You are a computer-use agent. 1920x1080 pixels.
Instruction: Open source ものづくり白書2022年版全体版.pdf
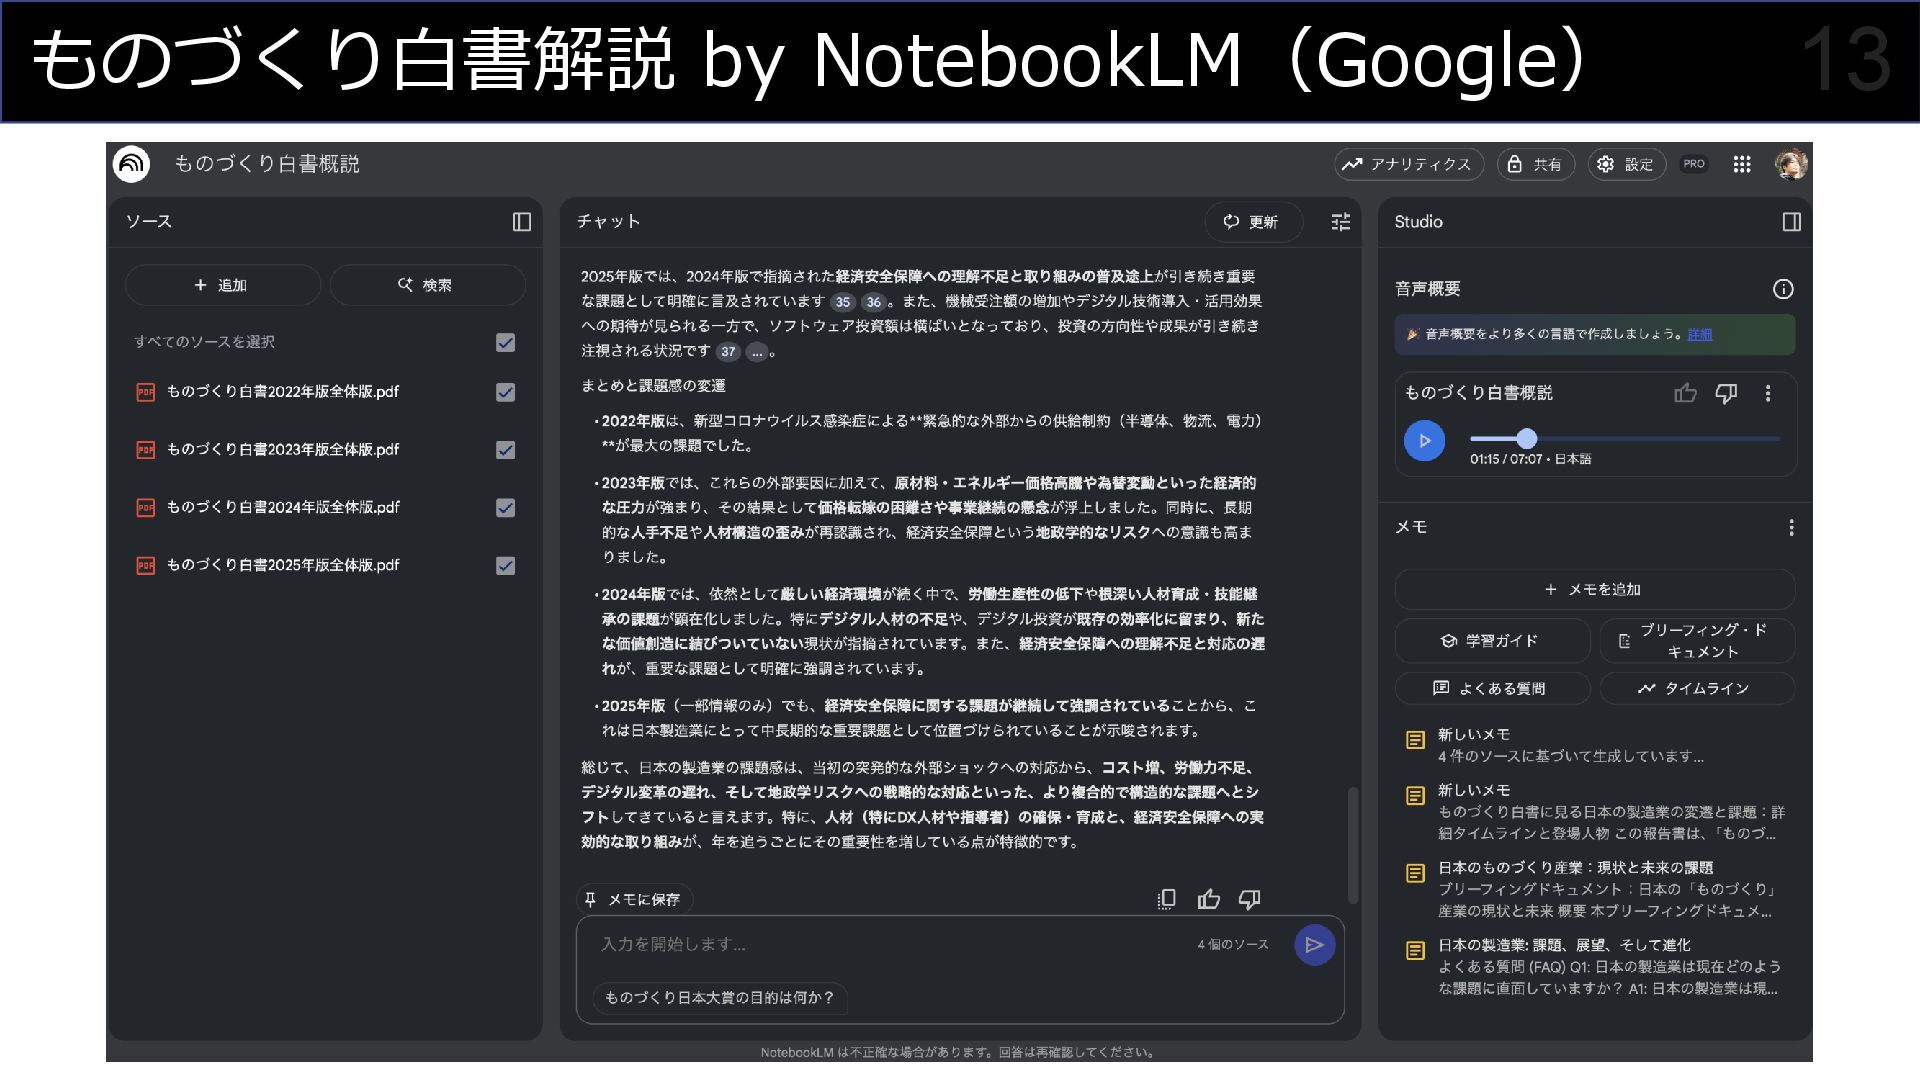tap(282, 392)
